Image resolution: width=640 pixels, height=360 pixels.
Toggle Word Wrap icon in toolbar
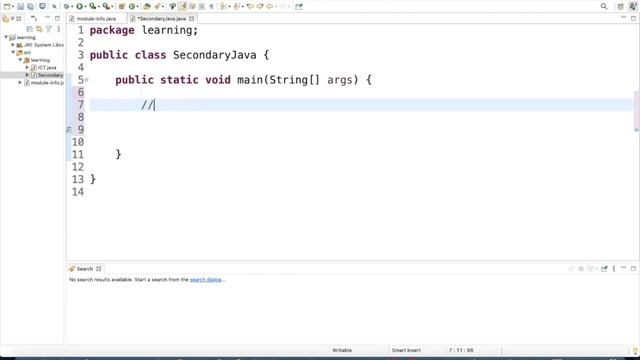pyautogui.click(x=192, y=7)
